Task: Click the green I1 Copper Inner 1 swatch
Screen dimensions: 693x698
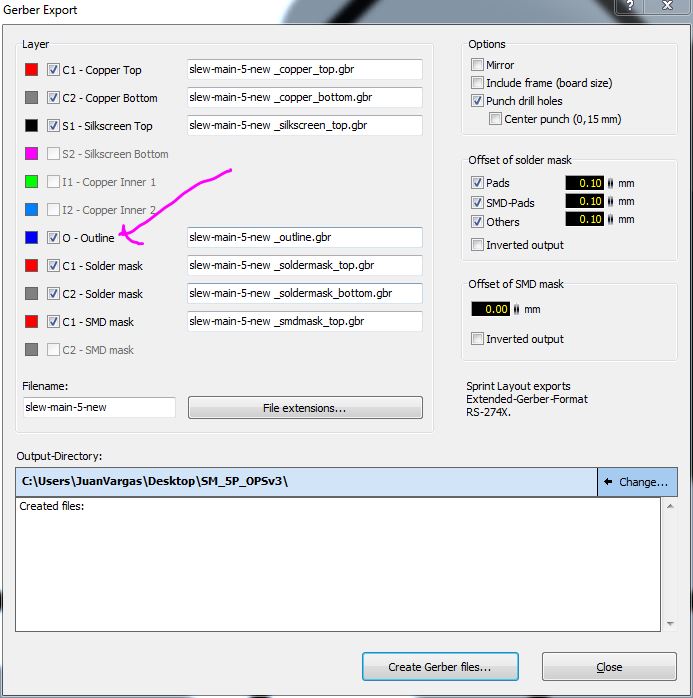Action: (x=31, y=182)
